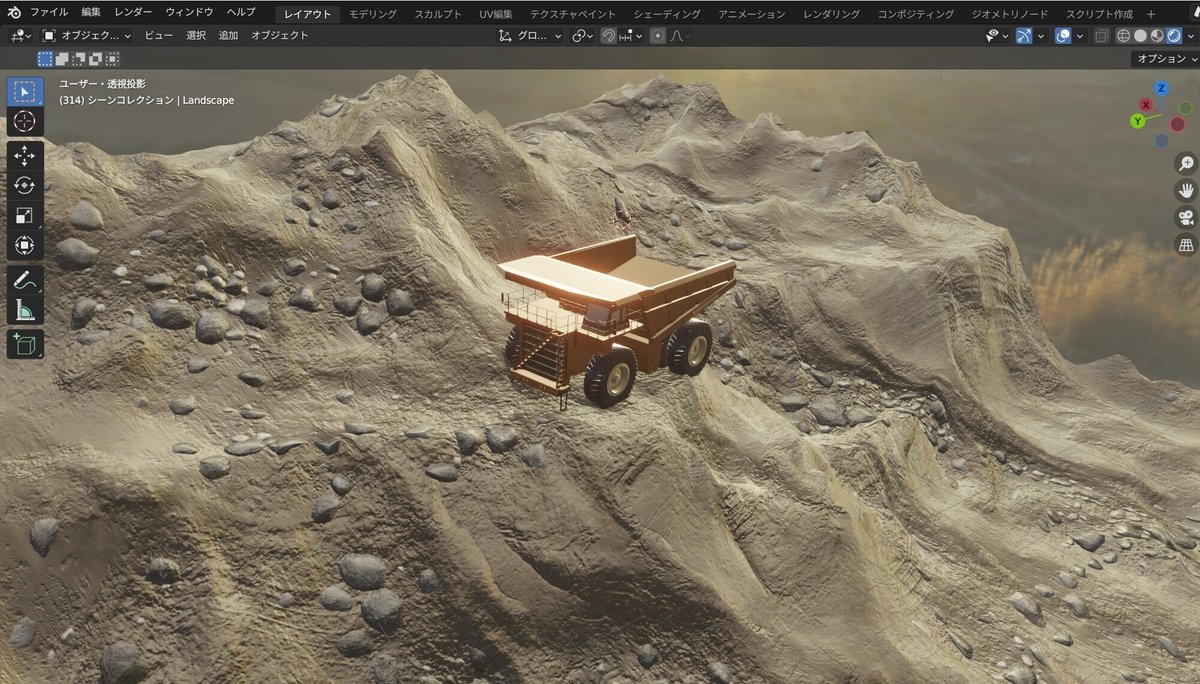The width and height of the screenshot is (1200, 684).
Task: Open the ヘルプ menu
Action: (x=241, y=13)
